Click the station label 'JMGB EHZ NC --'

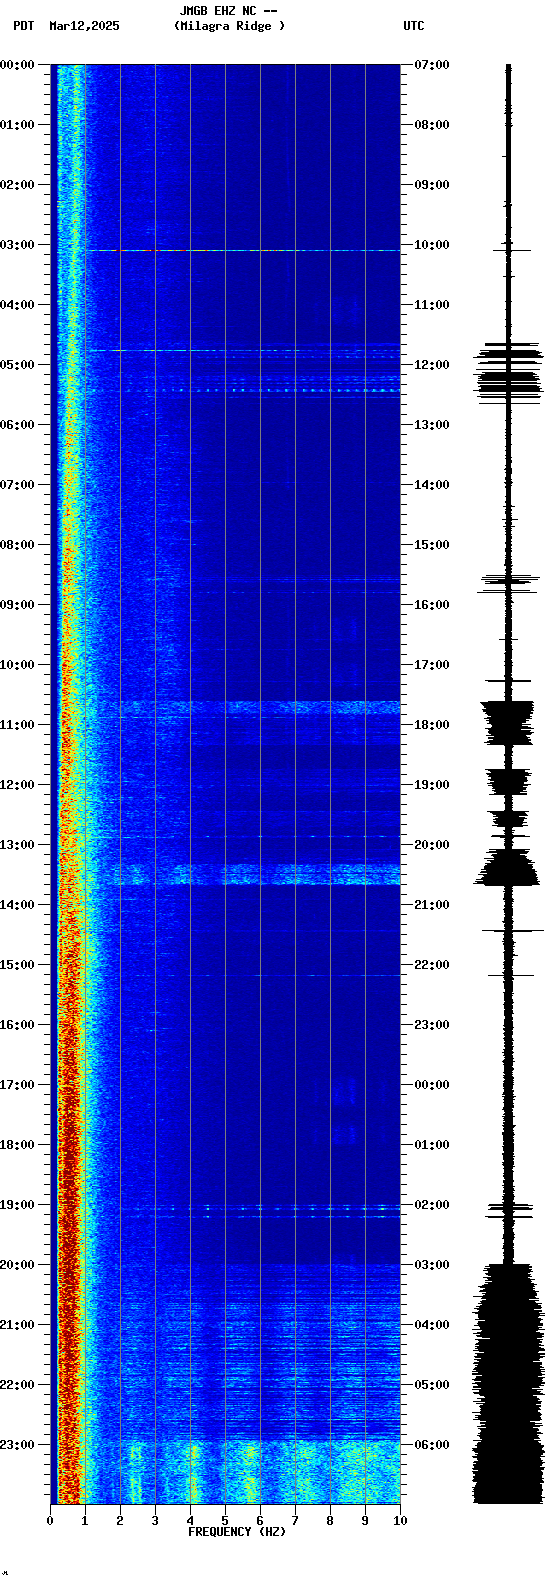point(228,11)
